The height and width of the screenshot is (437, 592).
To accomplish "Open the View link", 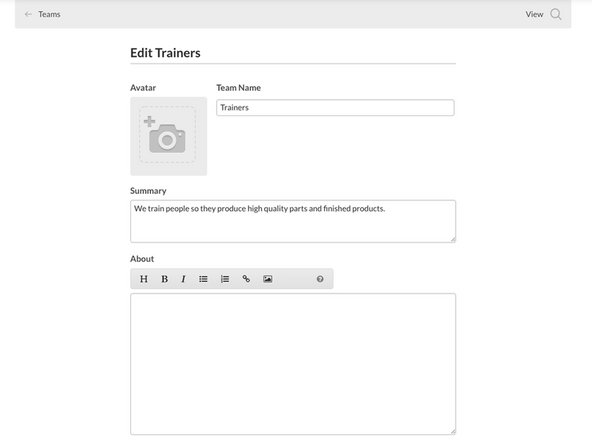I will coord(534,14).
